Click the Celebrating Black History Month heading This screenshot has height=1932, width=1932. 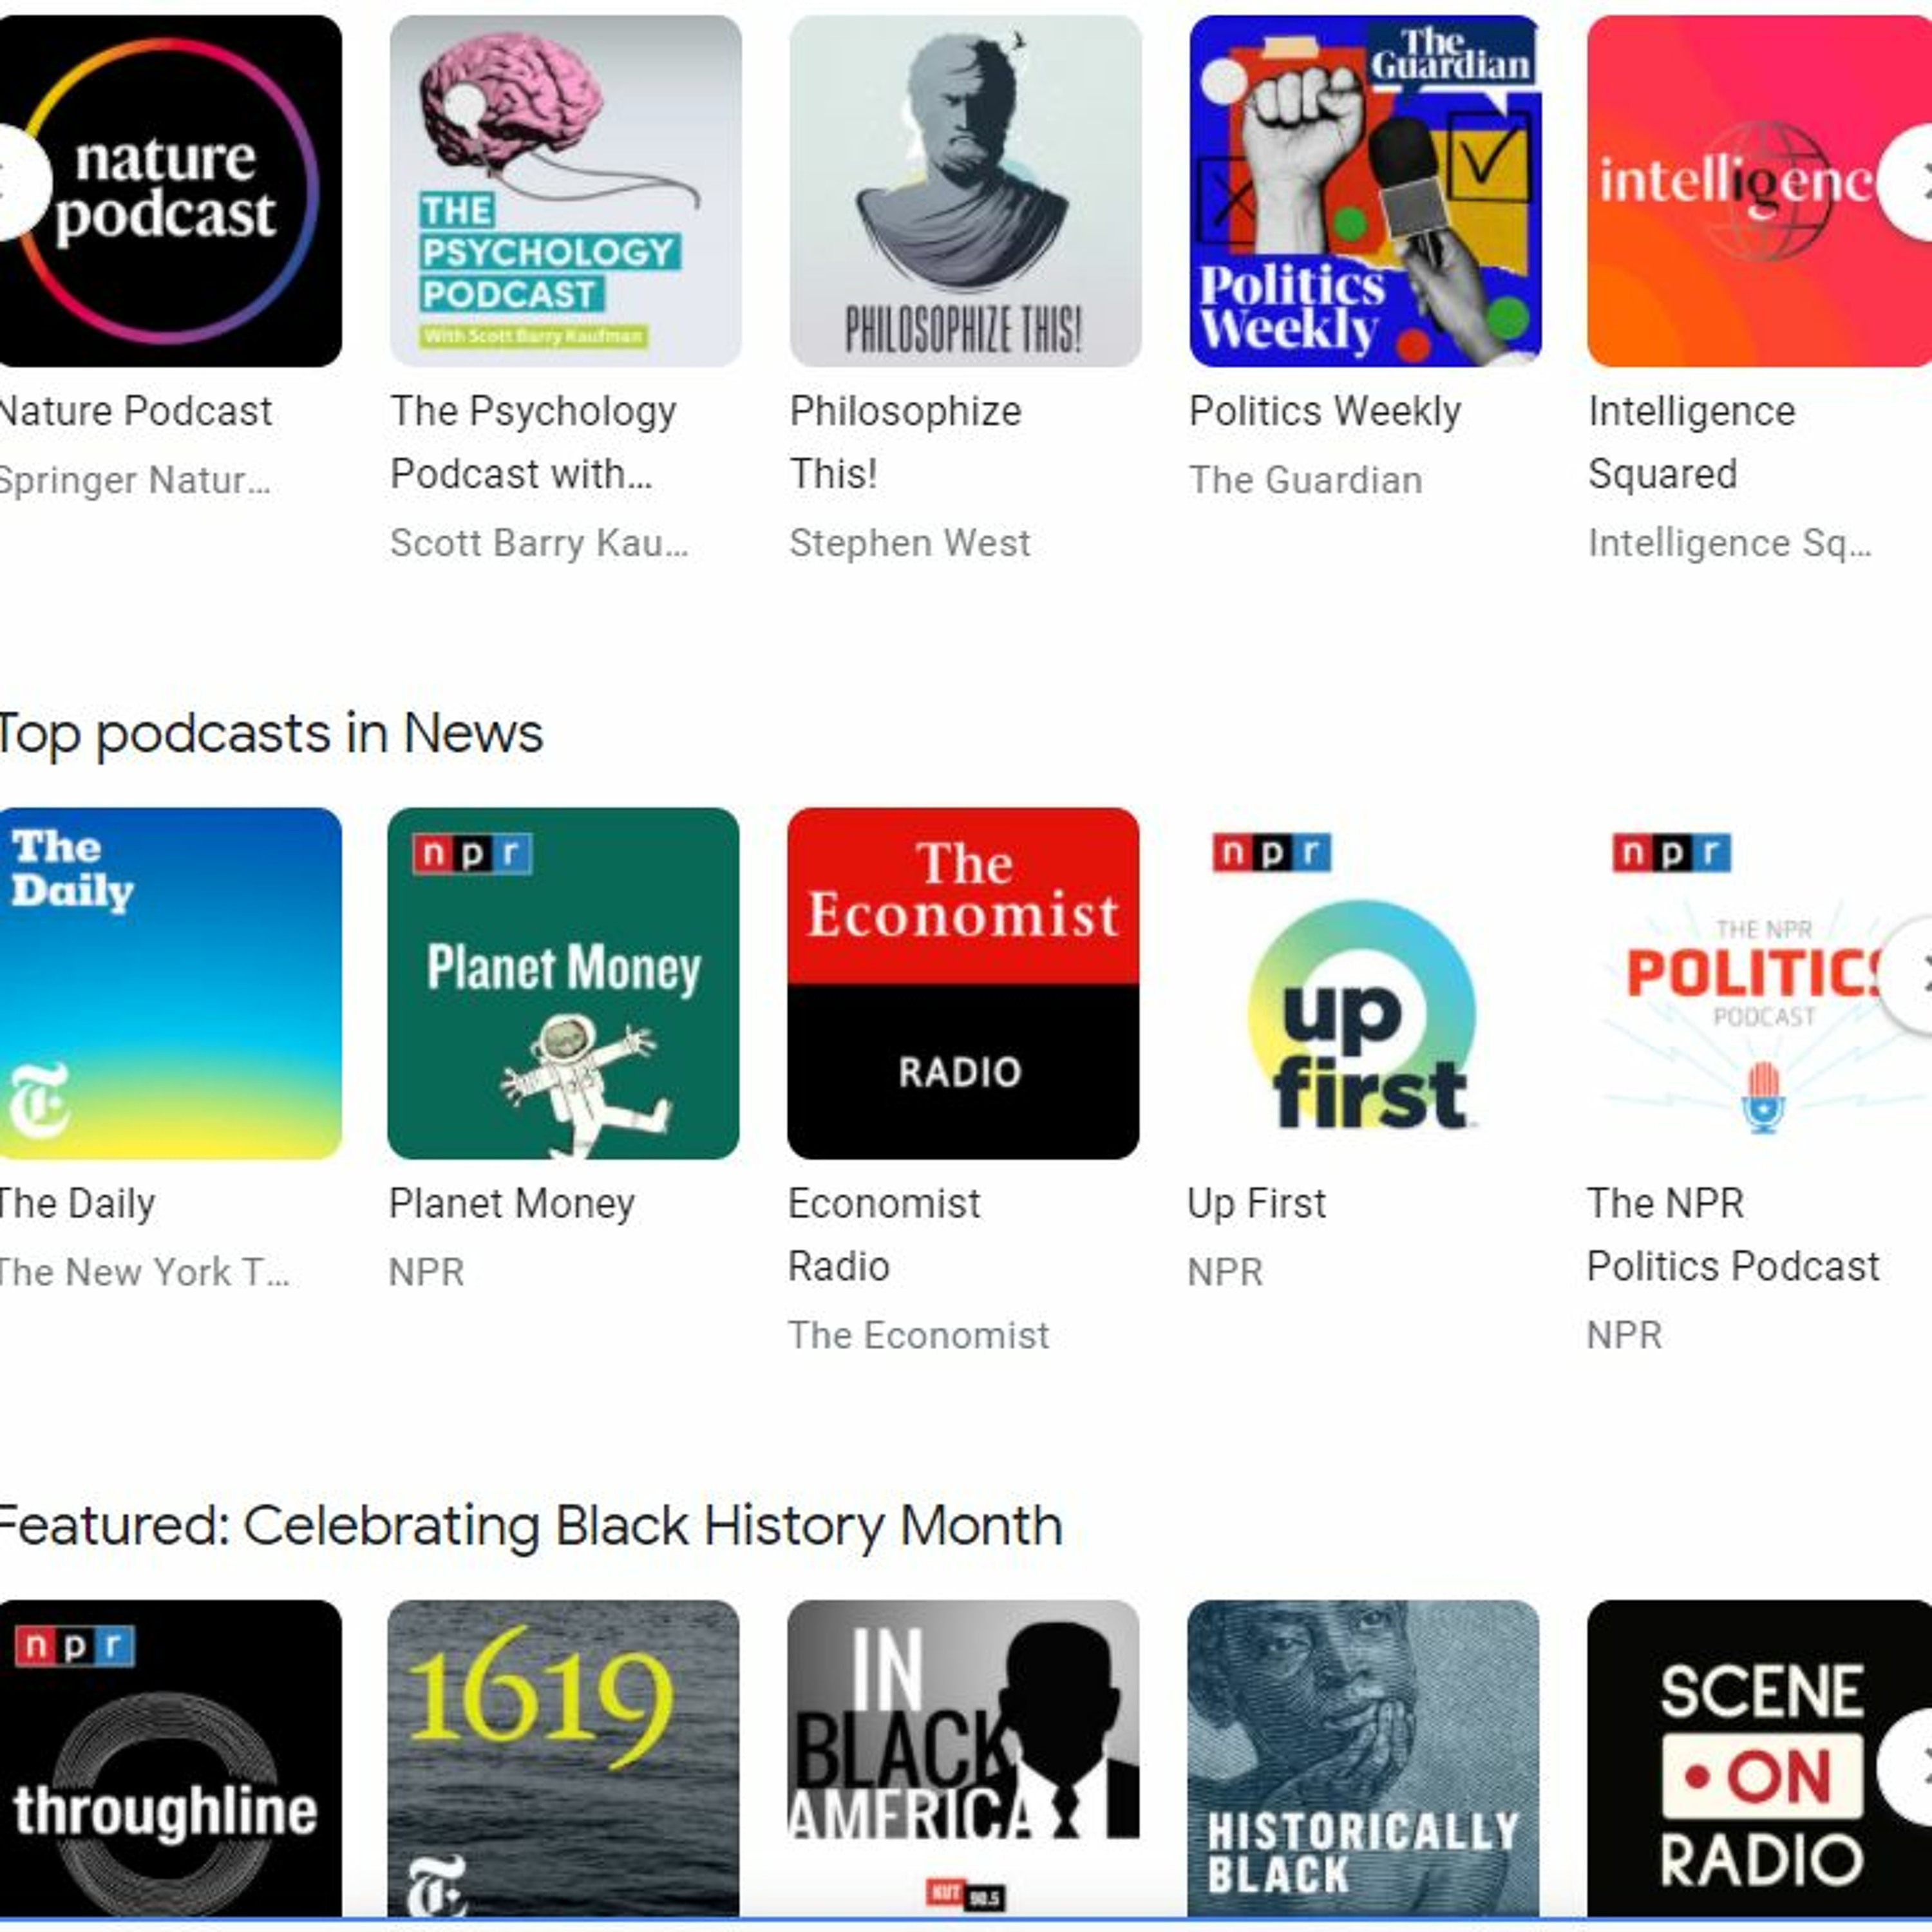tap(530, 1526)
